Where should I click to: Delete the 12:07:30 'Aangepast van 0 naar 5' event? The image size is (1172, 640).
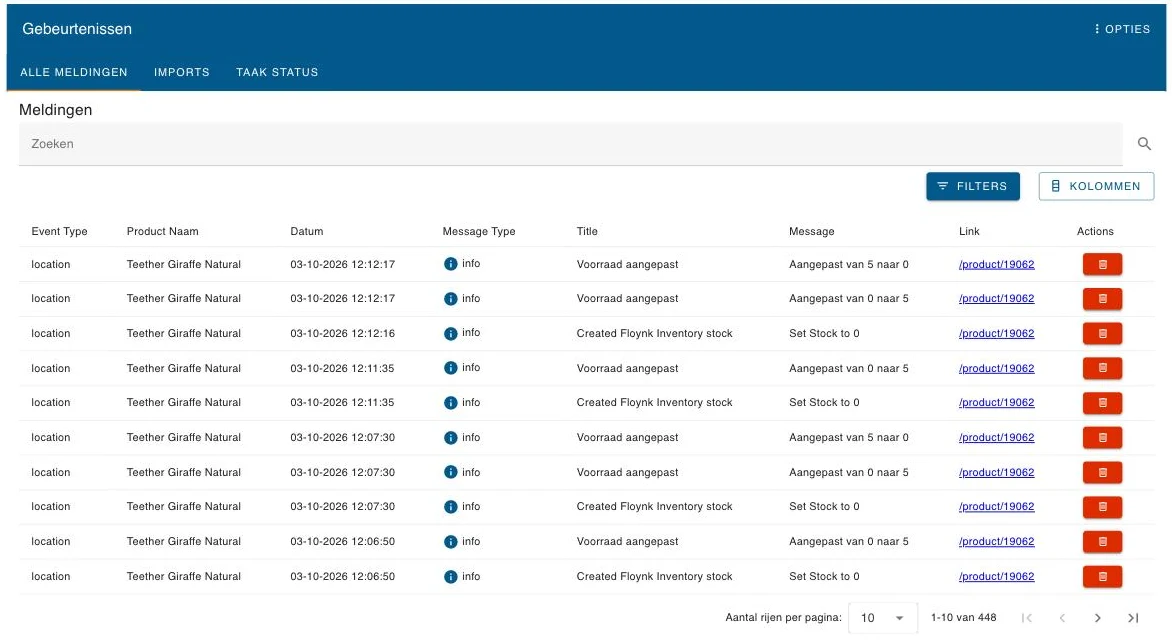(1102, 472)
